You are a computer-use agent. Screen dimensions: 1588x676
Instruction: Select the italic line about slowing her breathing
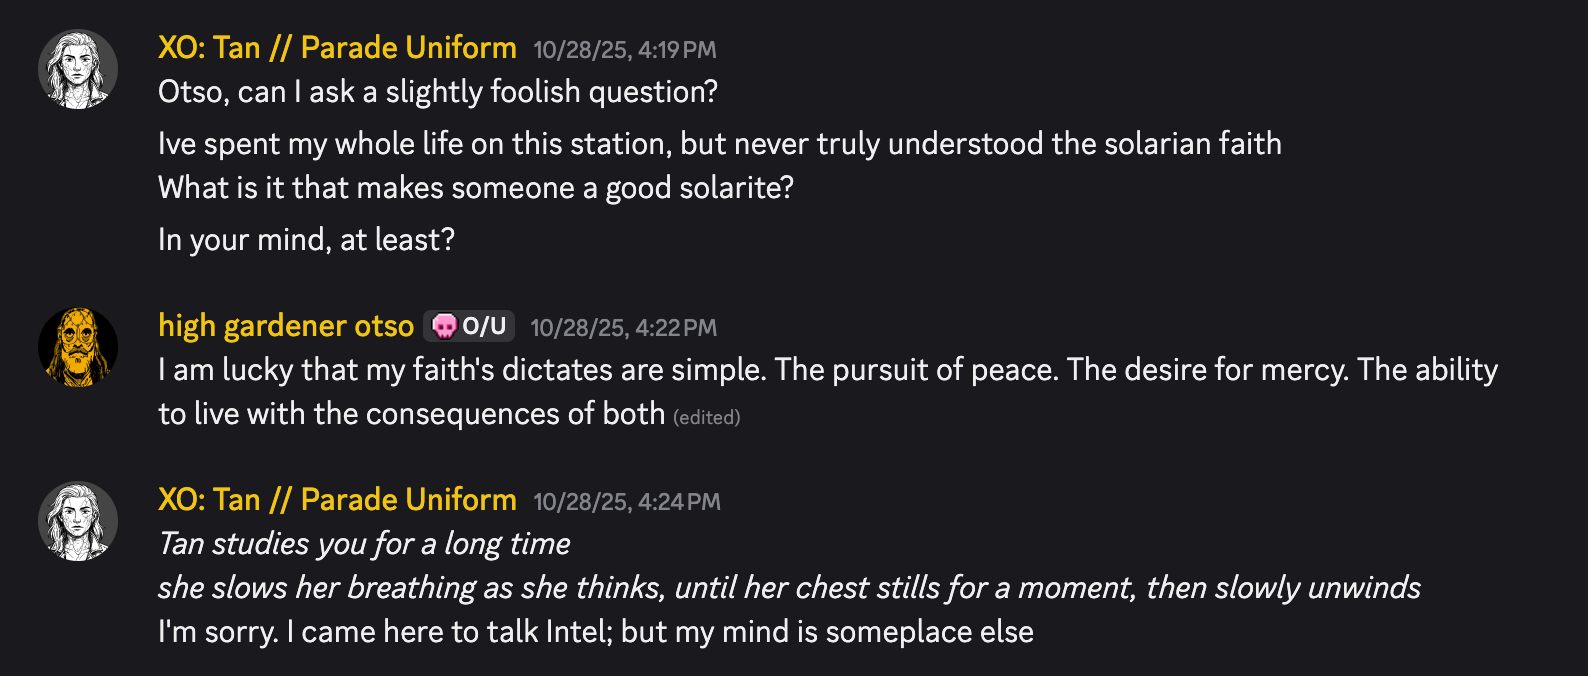pyautogui.click(x=788, y=588)
